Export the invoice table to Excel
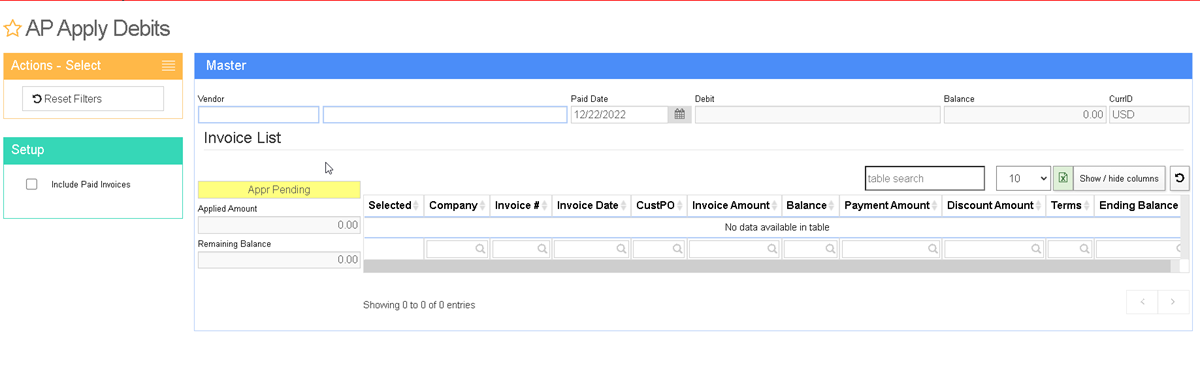This screenshot has height=369, width=1200. pyautogui.click(x=1063, y=178)
